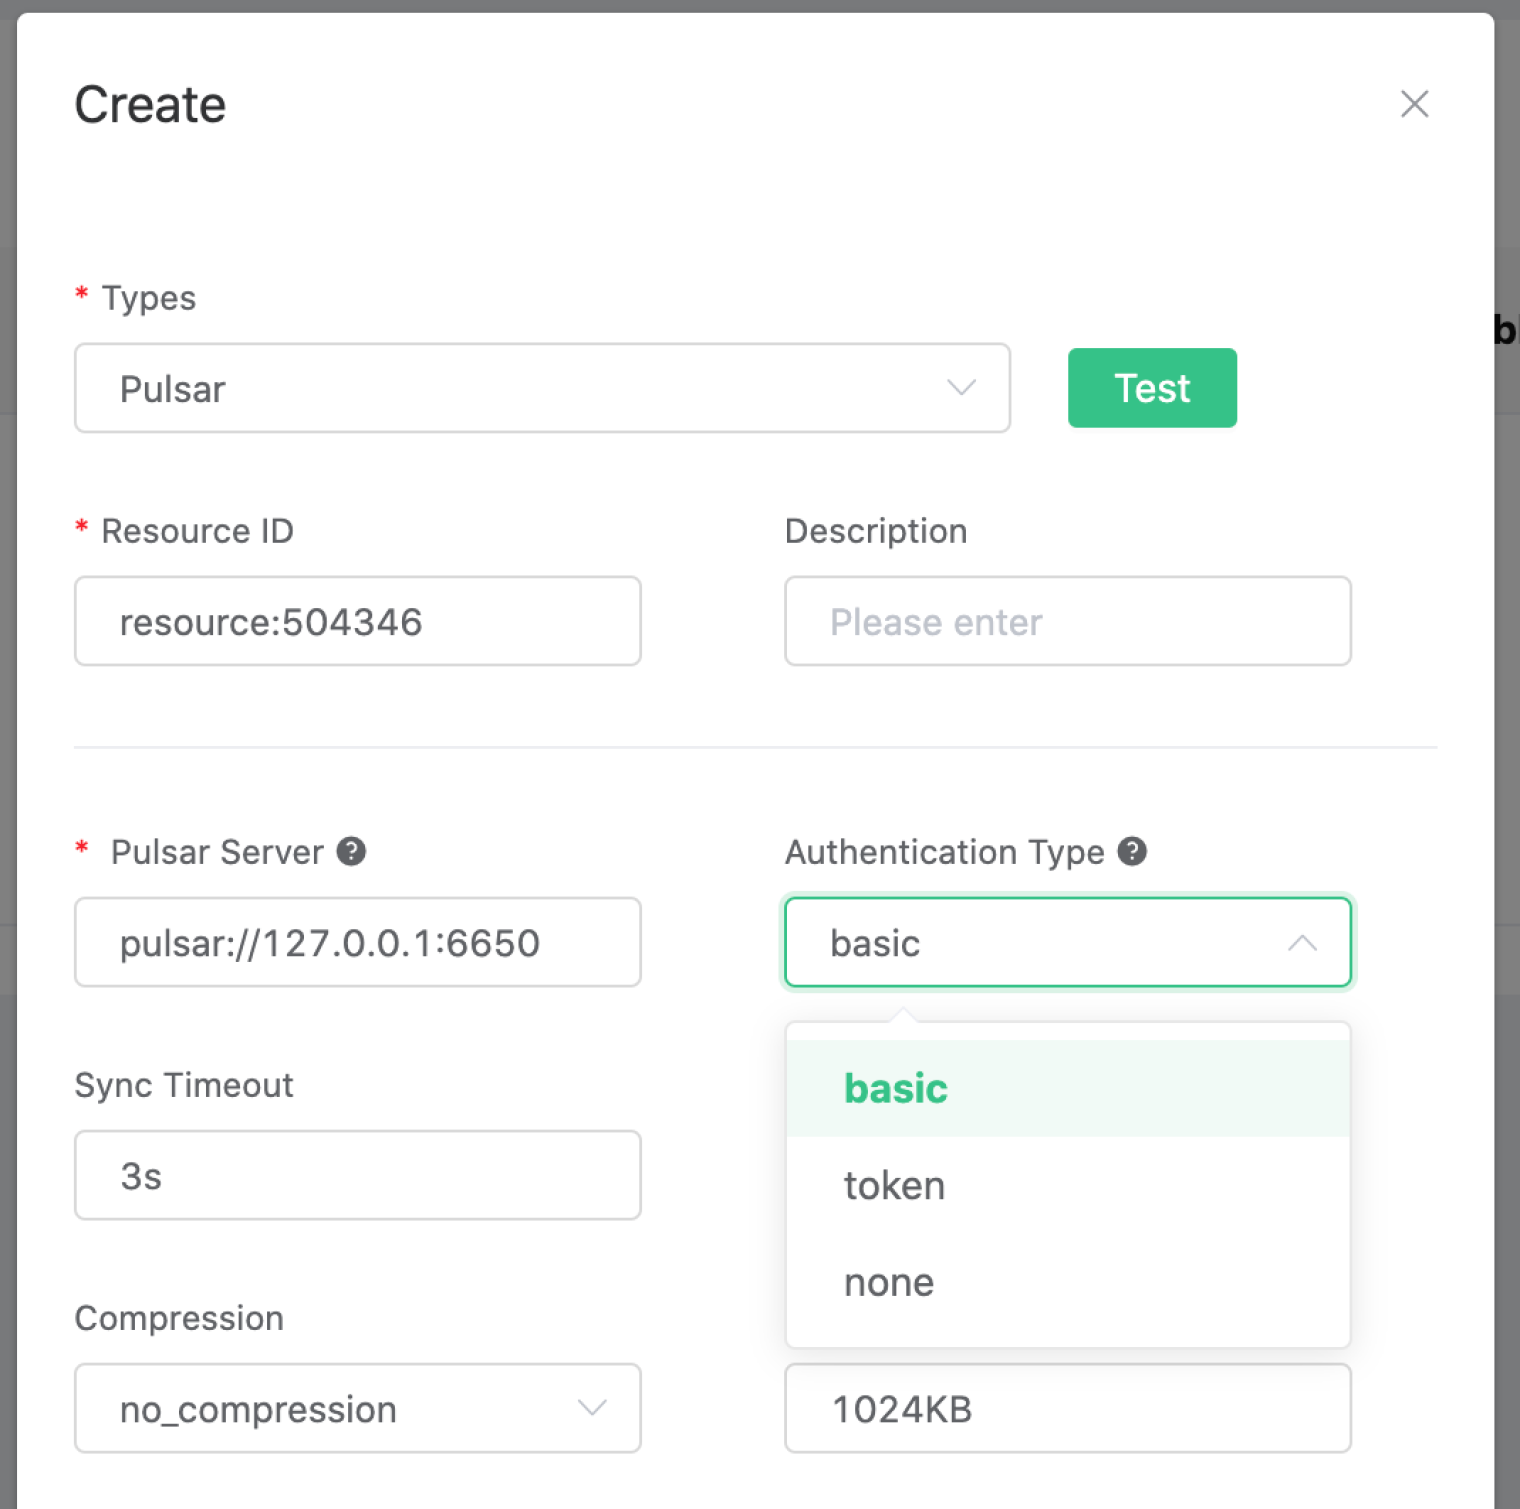Click the Pulsar Server label
1520x1509 pixels.
tap(217, 852)
